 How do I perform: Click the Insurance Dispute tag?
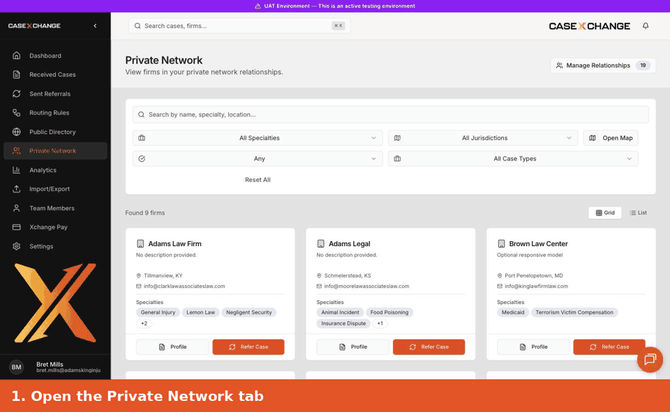(344, 324)
